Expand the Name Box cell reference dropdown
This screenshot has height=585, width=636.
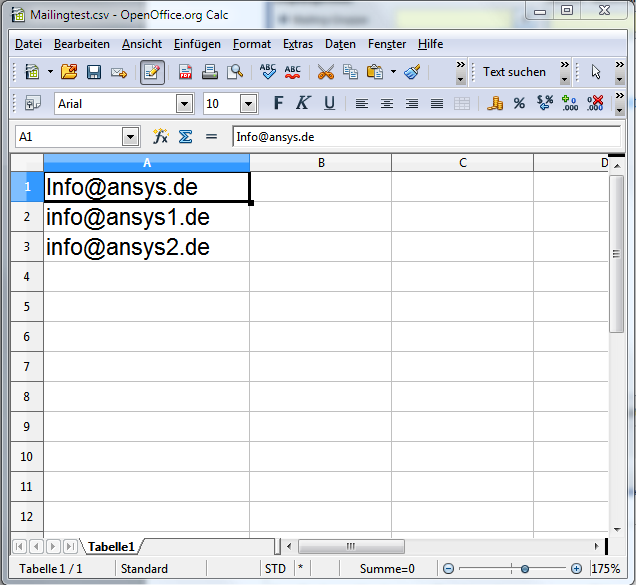130,137
